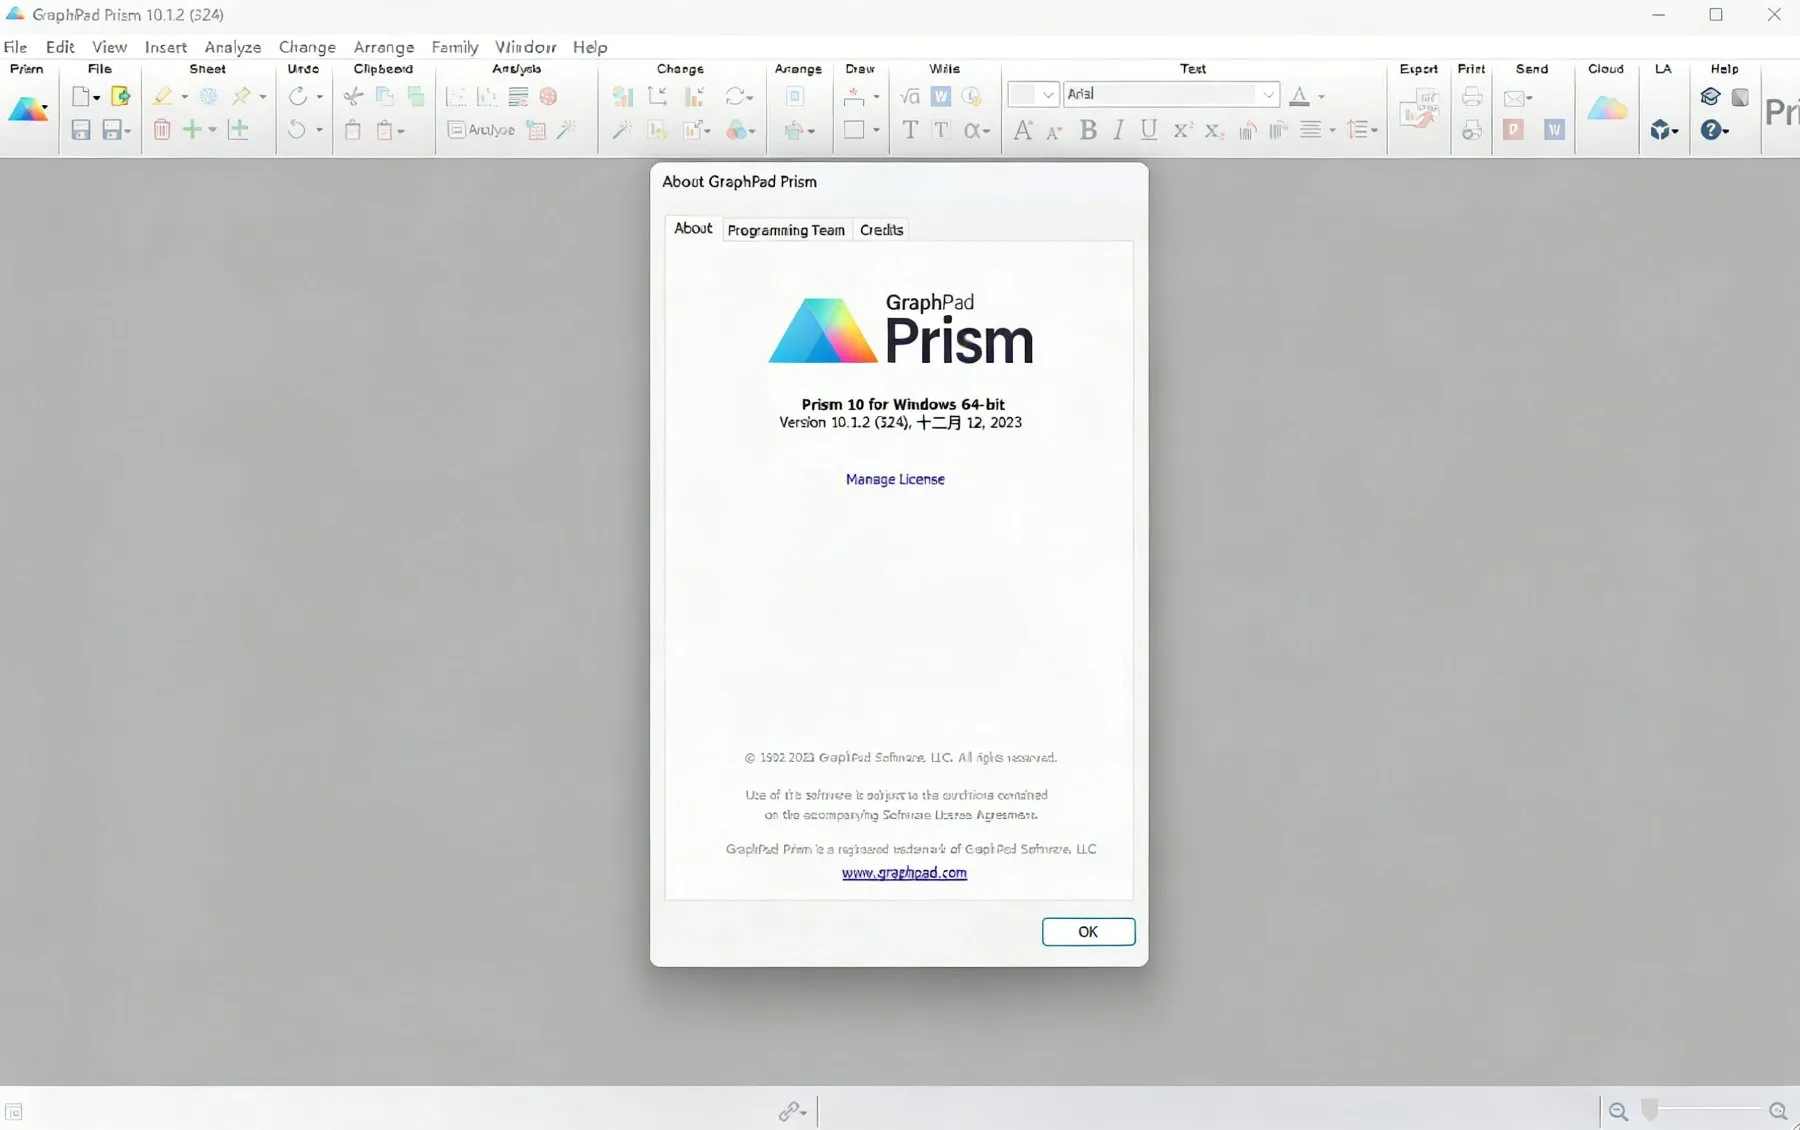Open the Window menu
Image resolution: width=1800 pixels, height=1130 pixels.
coord(525,47)
